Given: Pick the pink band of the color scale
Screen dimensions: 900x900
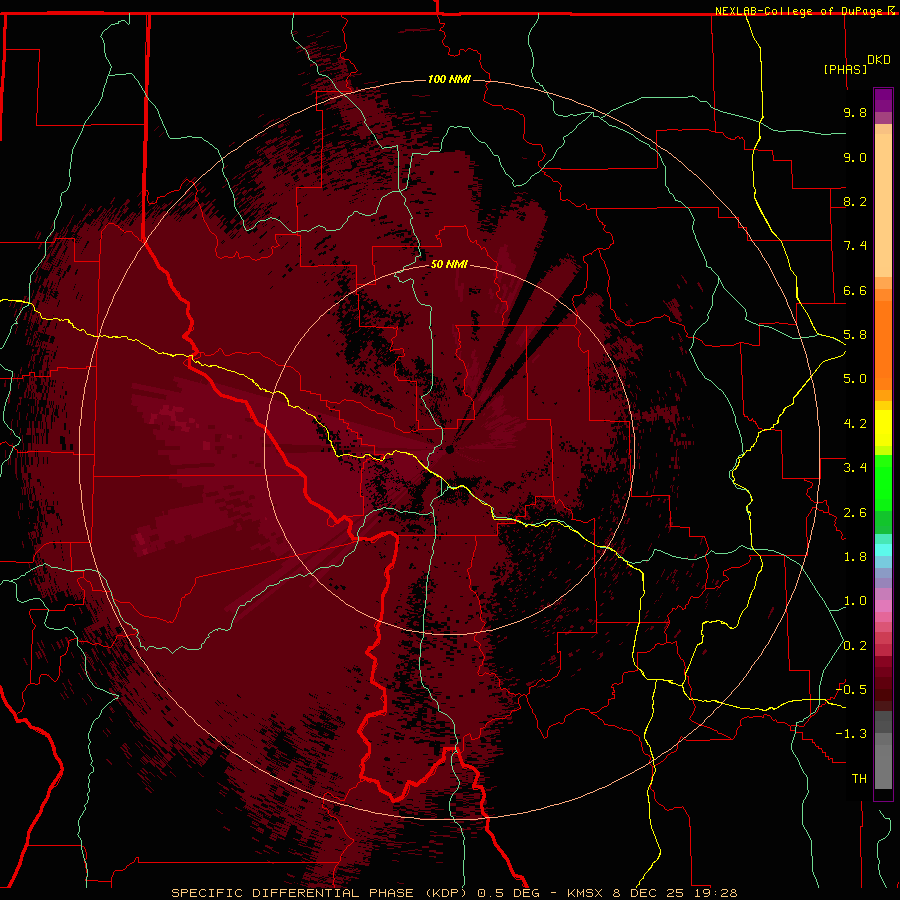Looking at the screenshot, I should tap(883, 606).
